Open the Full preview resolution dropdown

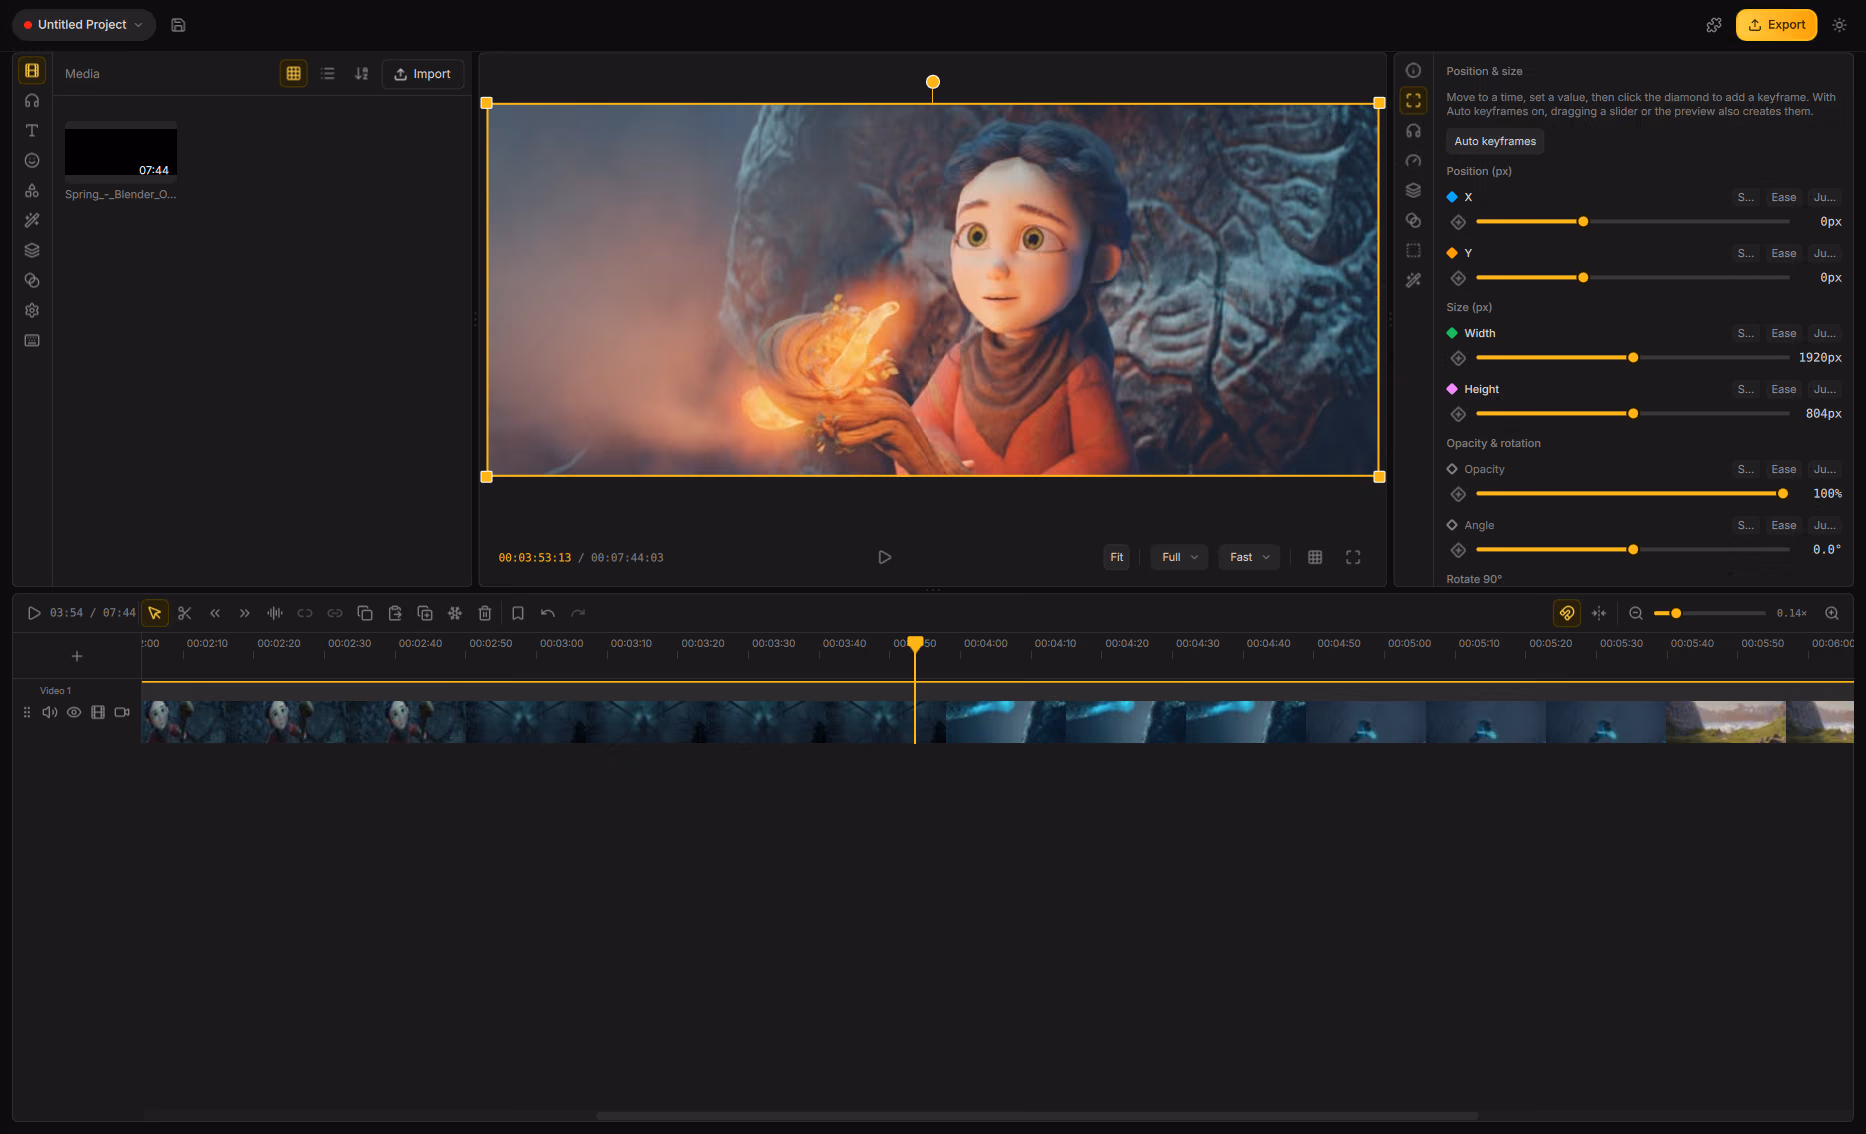1179,557
